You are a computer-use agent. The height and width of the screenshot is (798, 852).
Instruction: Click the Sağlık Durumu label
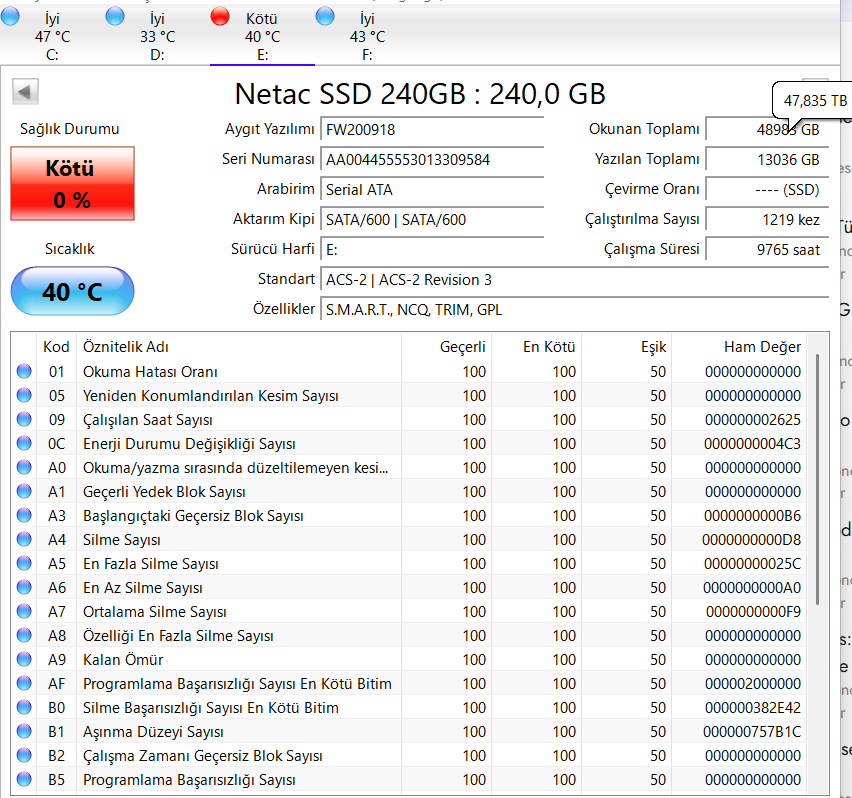point(70,129)
